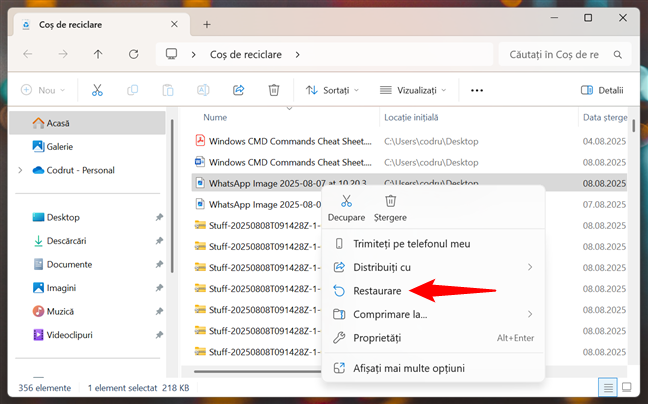
Task: Expand the Comprimare la... submenu arrow
Action: click(x=530, y=314)
